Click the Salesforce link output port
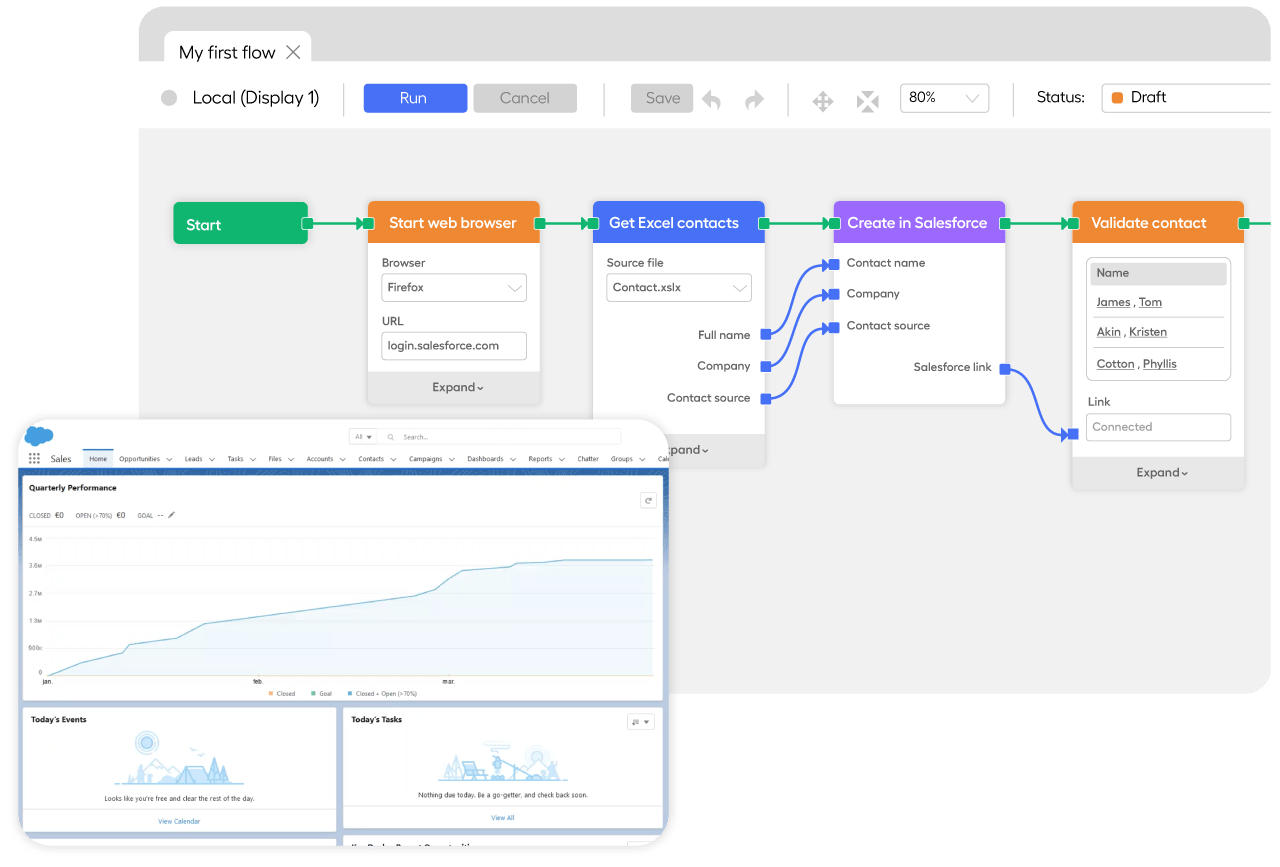 pyautogui.click(x=1005, y=368)
